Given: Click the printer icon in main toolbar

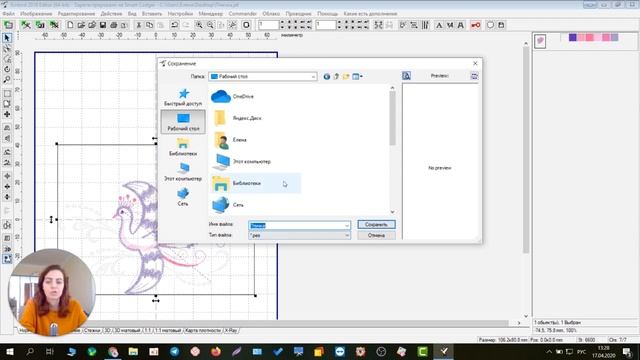Looking at the screenshot, I should tap(113, 25).
